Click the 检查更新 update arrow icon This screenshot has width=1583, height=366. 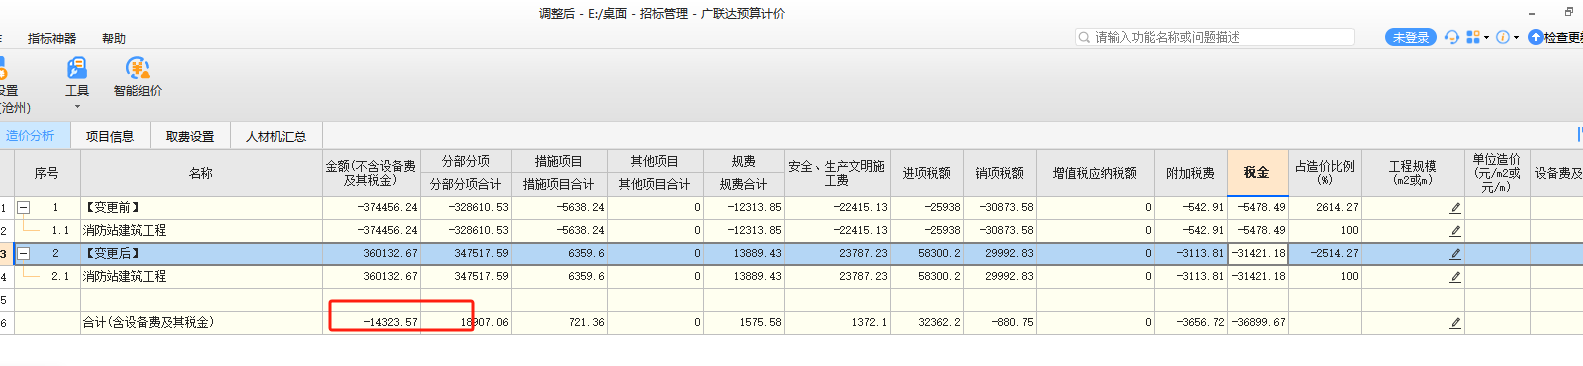click(1535, 37)
